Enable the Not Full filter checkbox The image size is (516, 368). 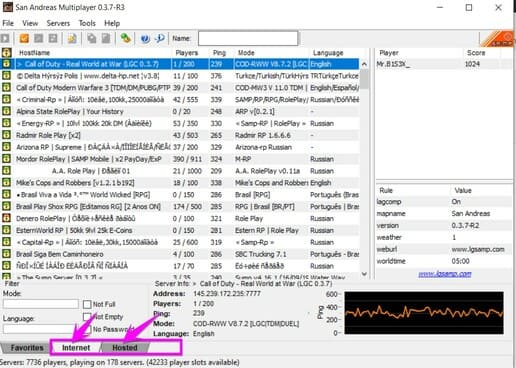click(87, 304)
